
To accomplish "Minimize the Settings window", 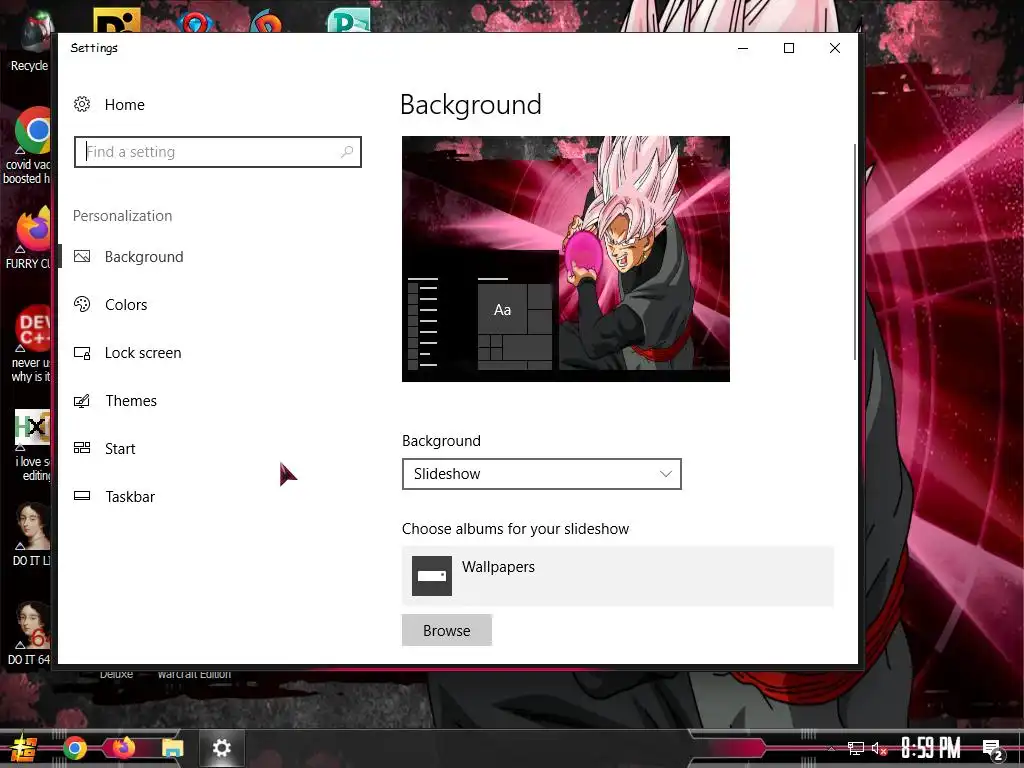I will 743,48.
